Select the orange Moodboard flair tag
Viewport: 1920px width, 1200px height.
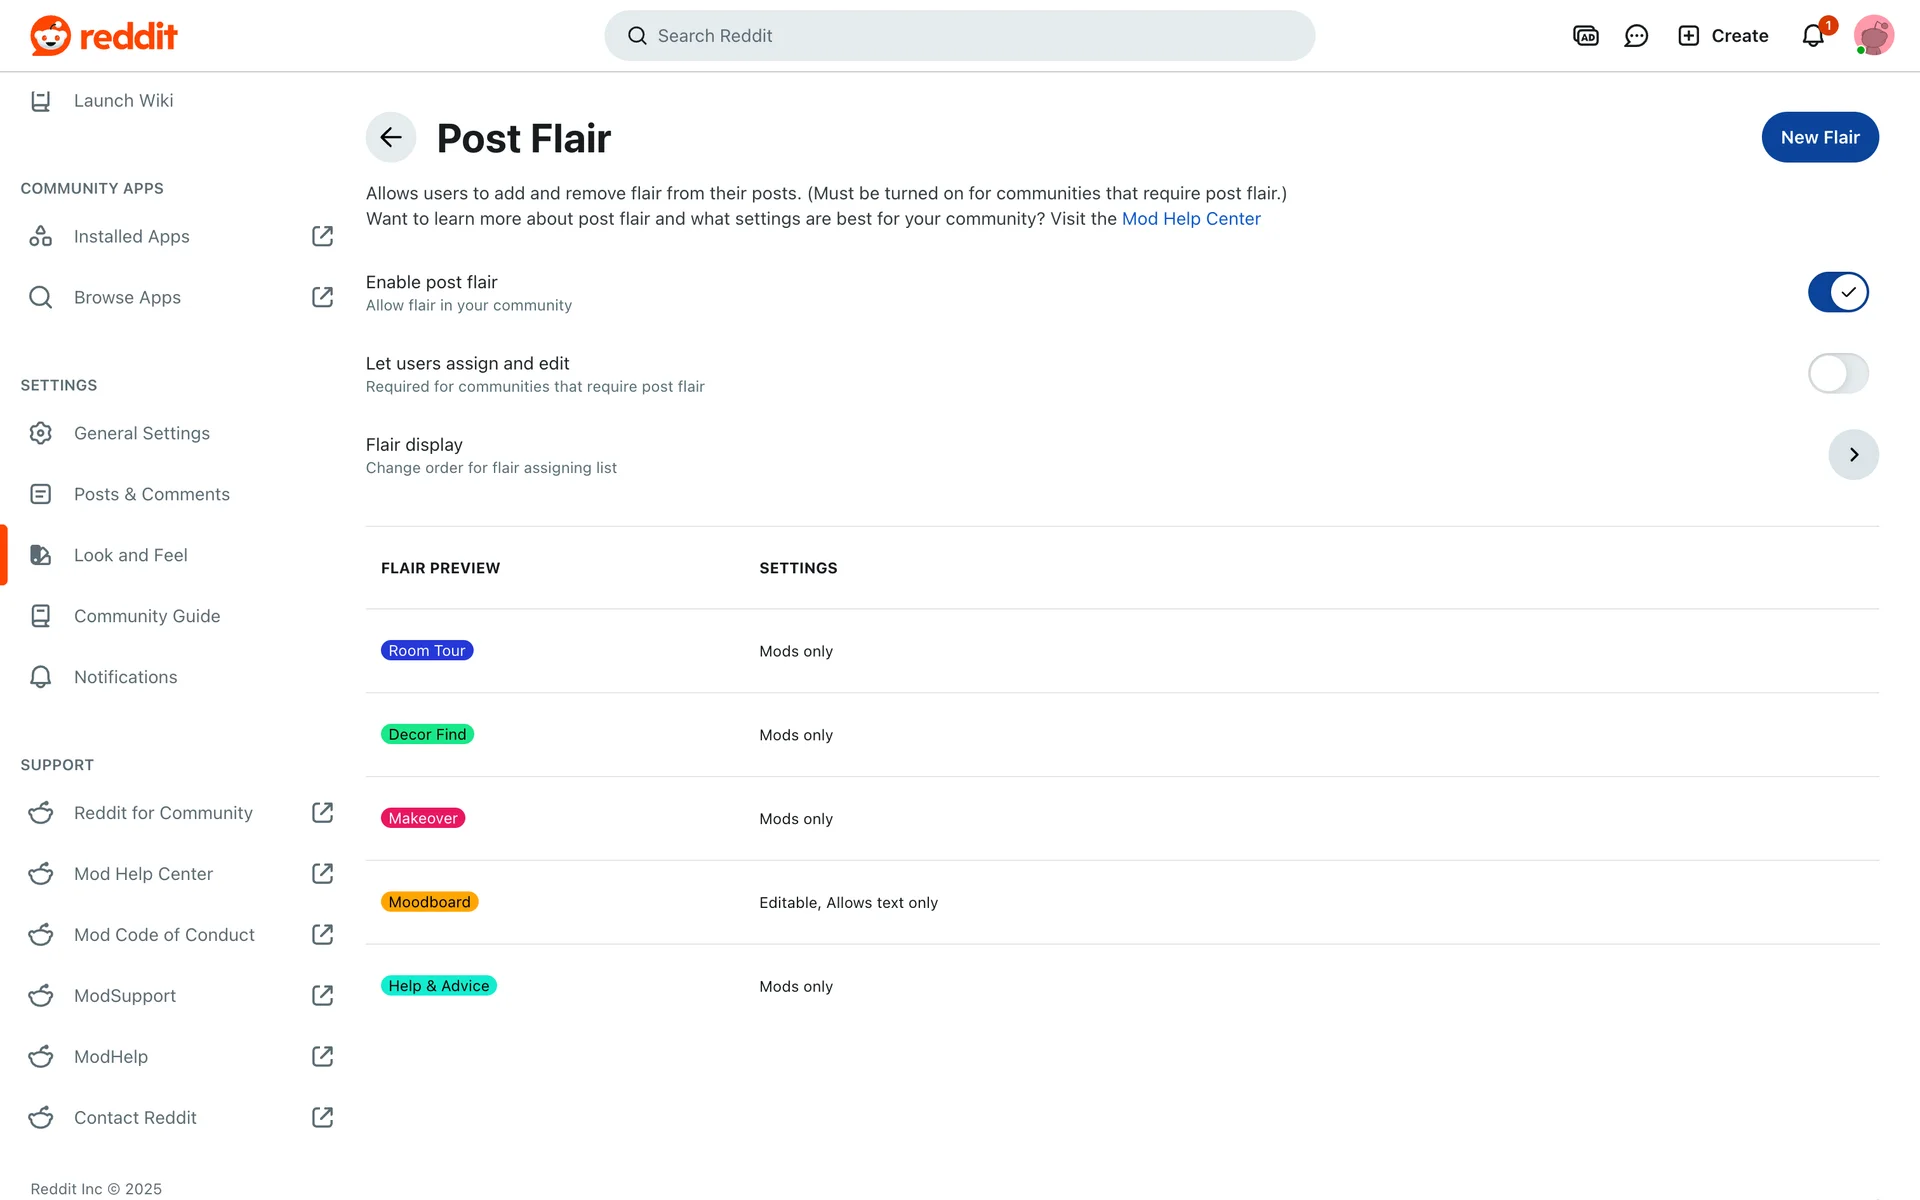coord(429,902)
